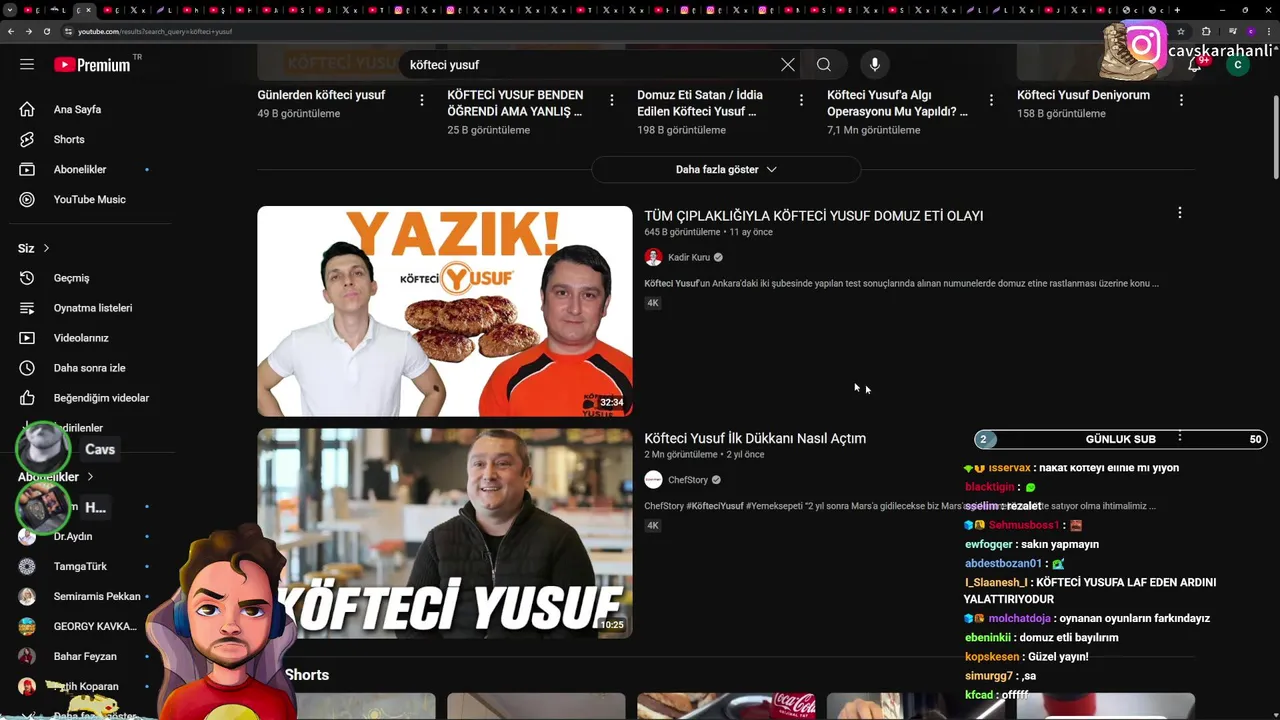
Task: Click the Beğendiğim videolar thumbs-up icon
Action: (x=27, y=398)
